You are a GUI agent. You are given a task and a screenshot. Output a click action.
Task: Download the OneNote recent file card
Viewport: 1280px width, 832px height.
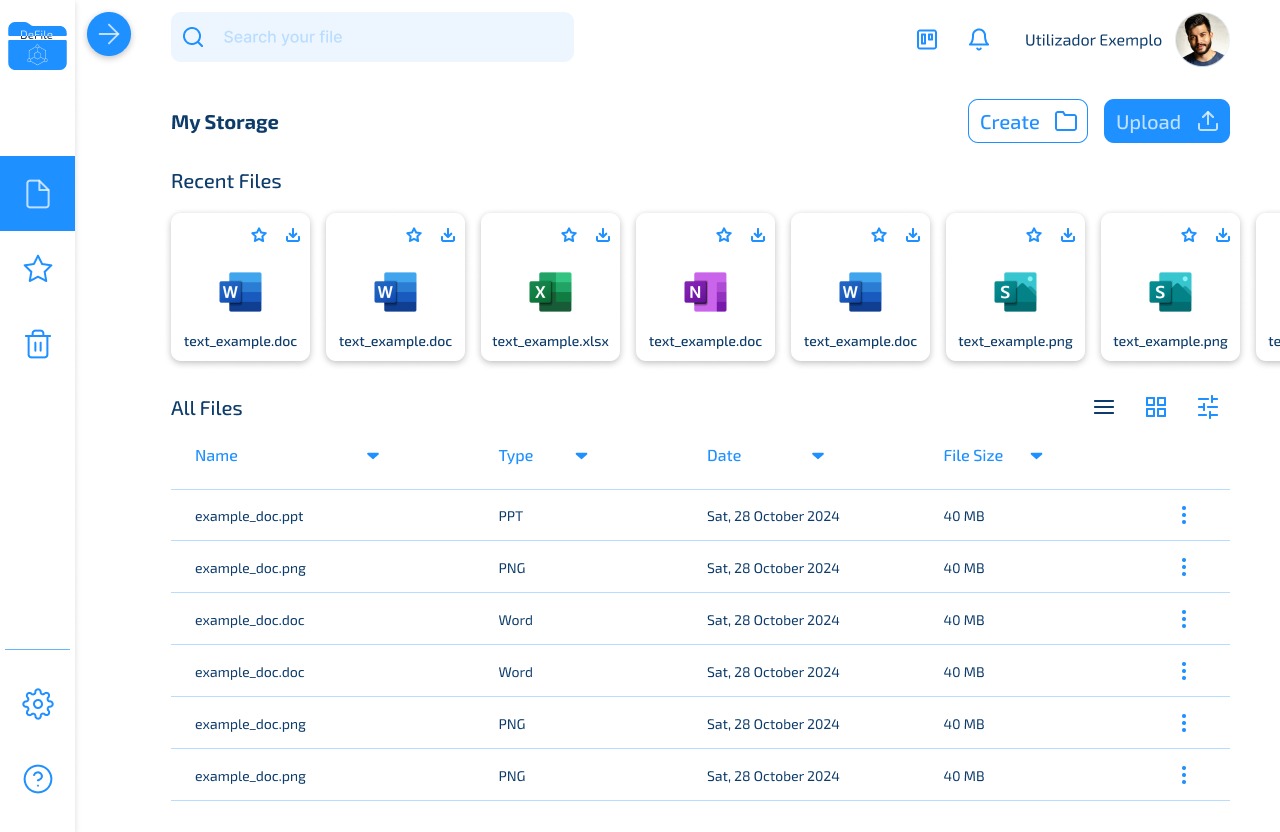coord(758,235)
